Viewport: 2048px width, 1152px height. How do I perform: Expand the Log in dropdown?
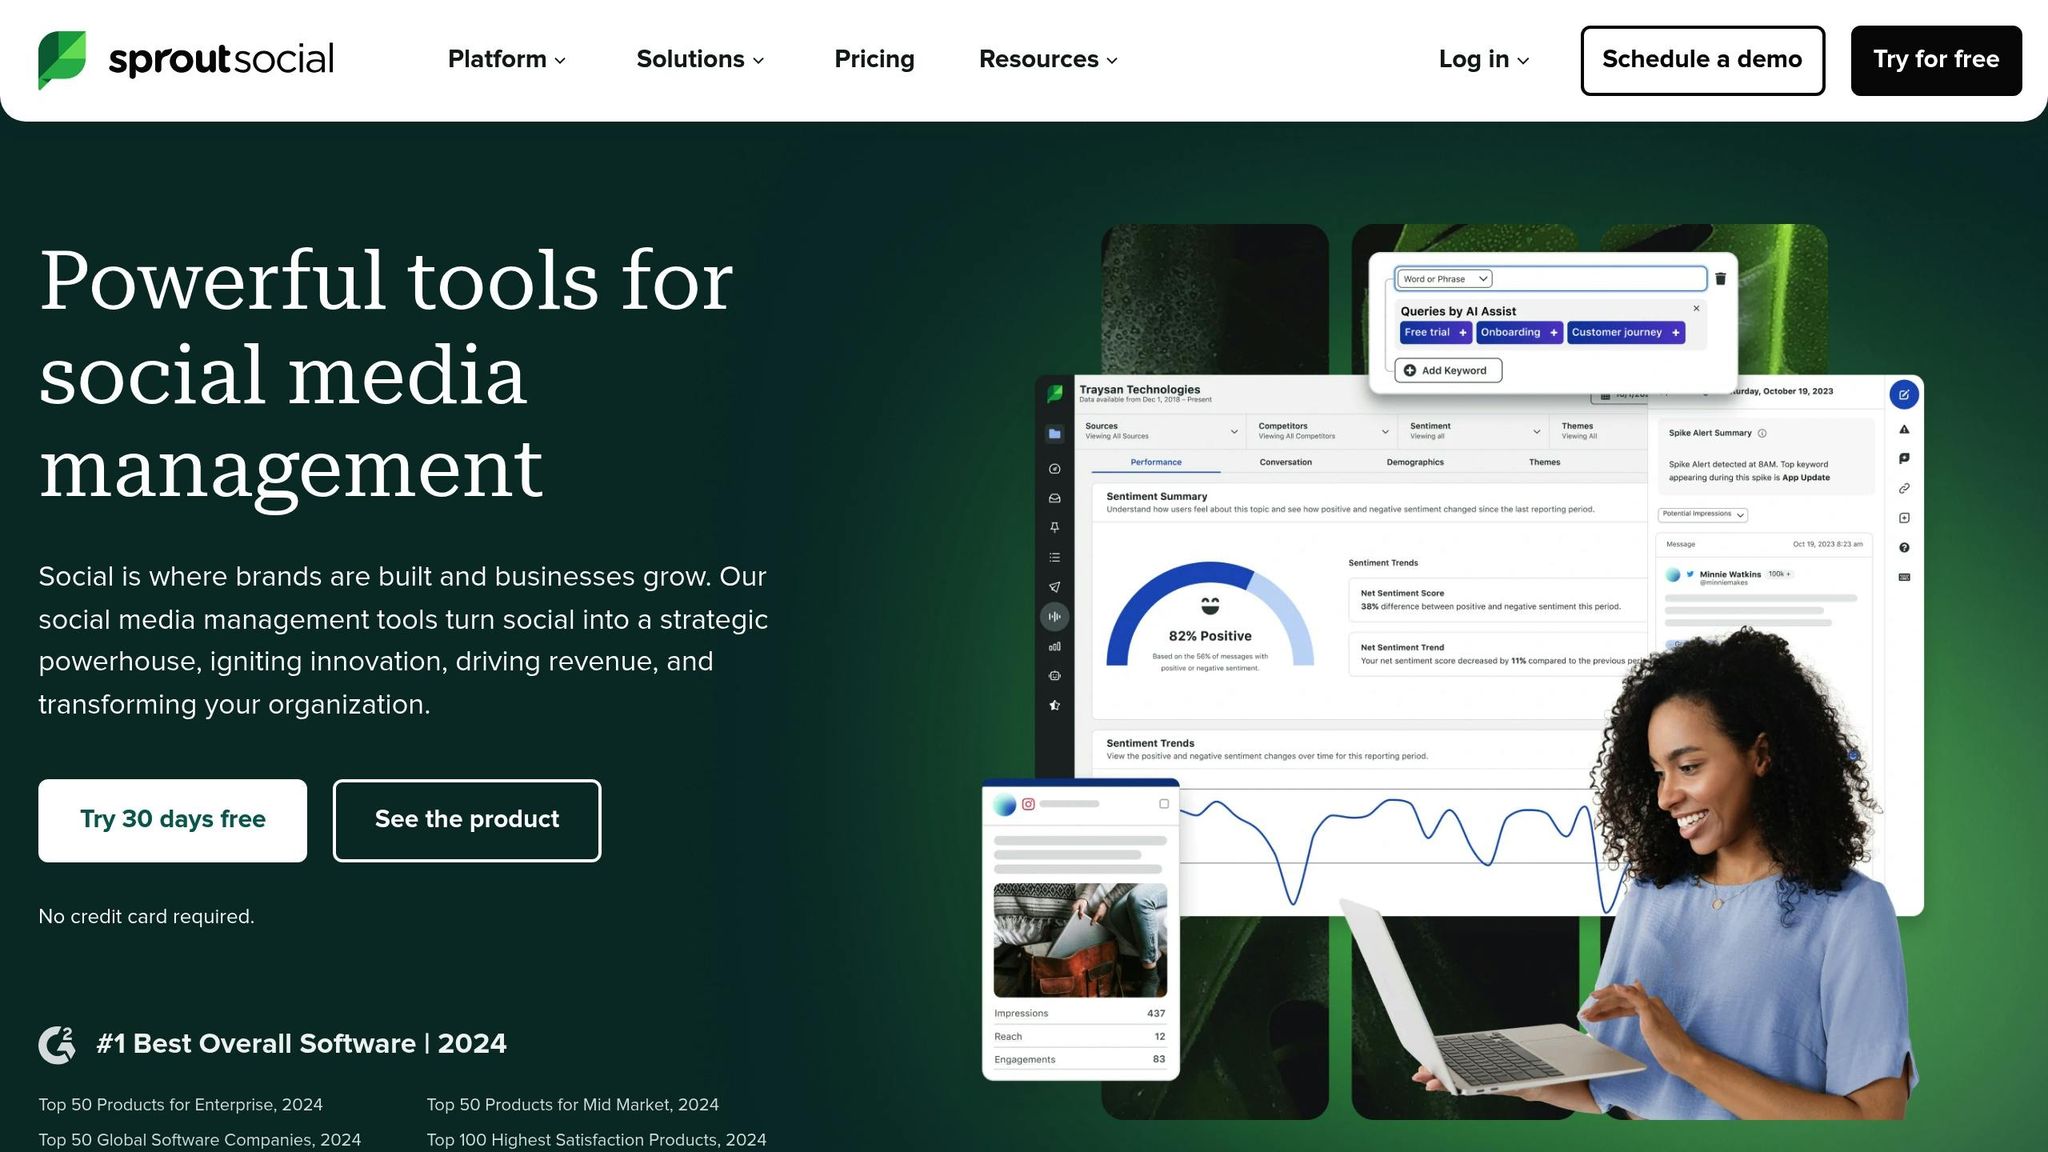pyautogui.click(x=1483, y=60)
